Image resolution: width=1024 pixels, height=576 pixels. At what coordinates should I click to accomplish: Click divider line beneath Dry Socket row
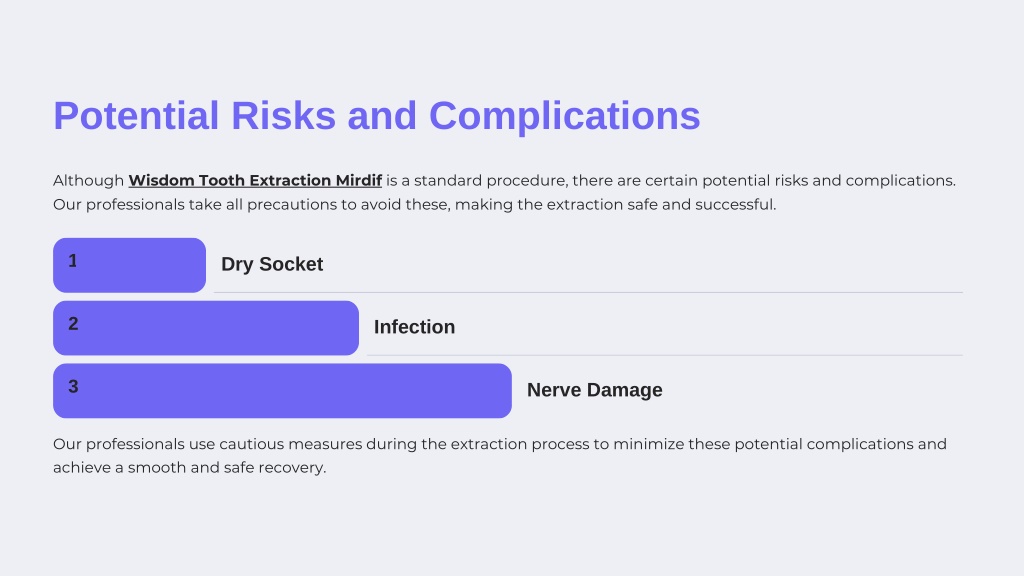point(588,293)
